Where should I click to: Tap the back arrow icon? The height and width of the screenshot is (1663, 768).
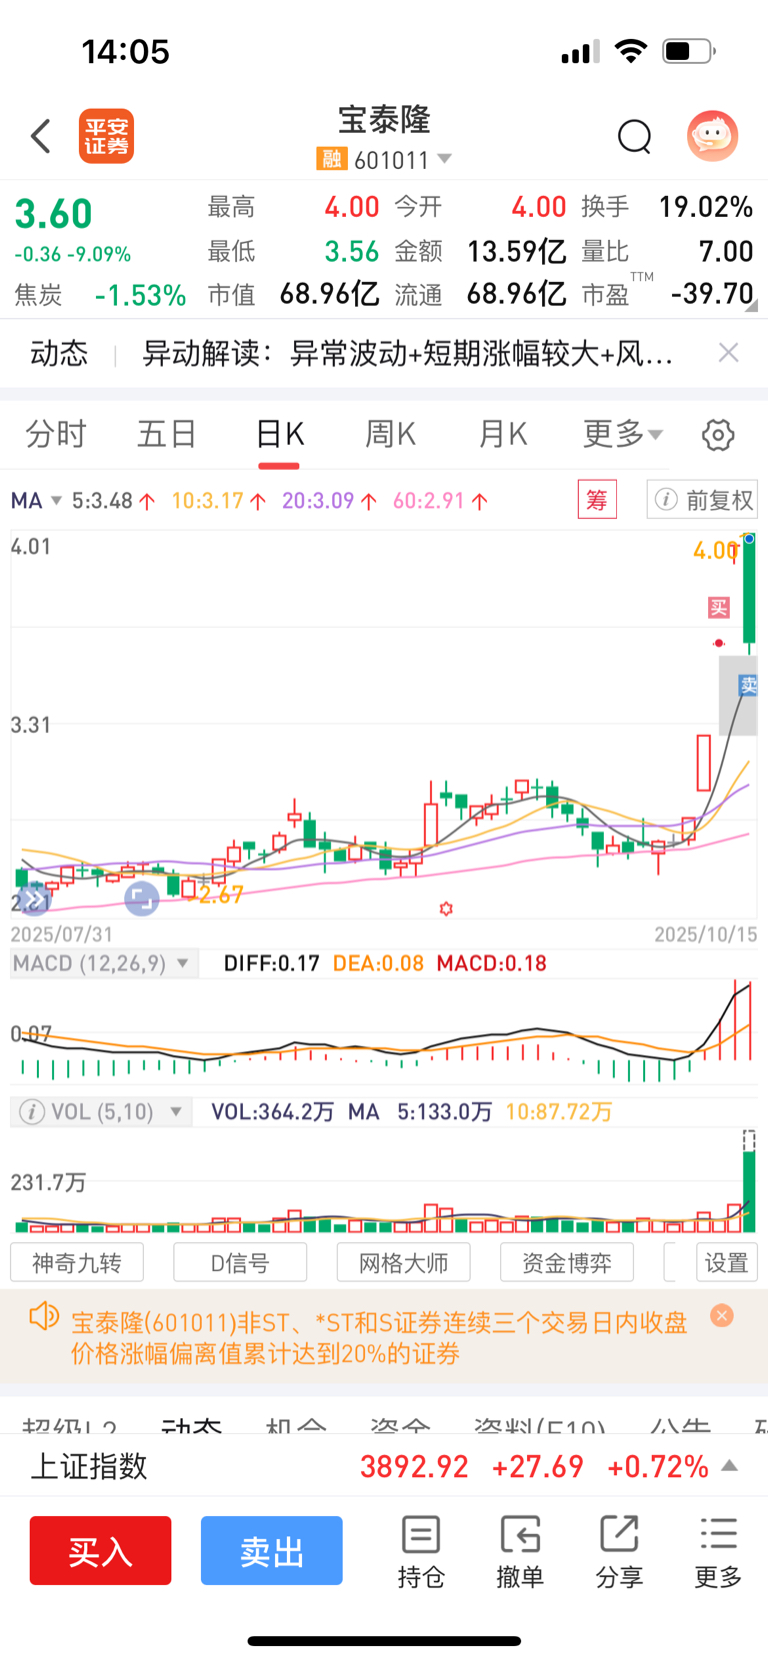point(41,136)
